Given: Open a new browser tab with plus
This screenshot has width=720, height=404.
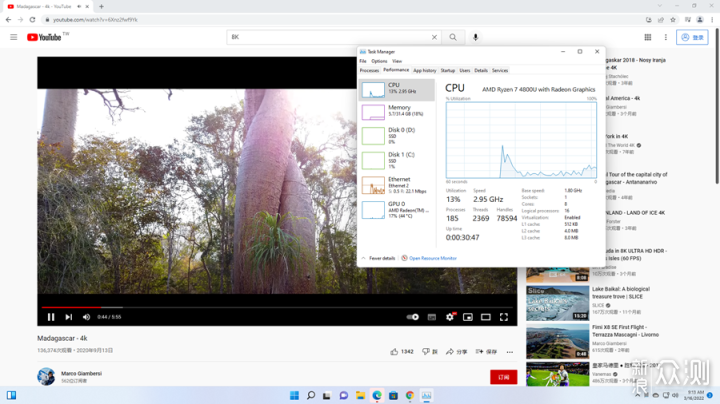Looking at the screenshot, I should [x=101, y=6].
